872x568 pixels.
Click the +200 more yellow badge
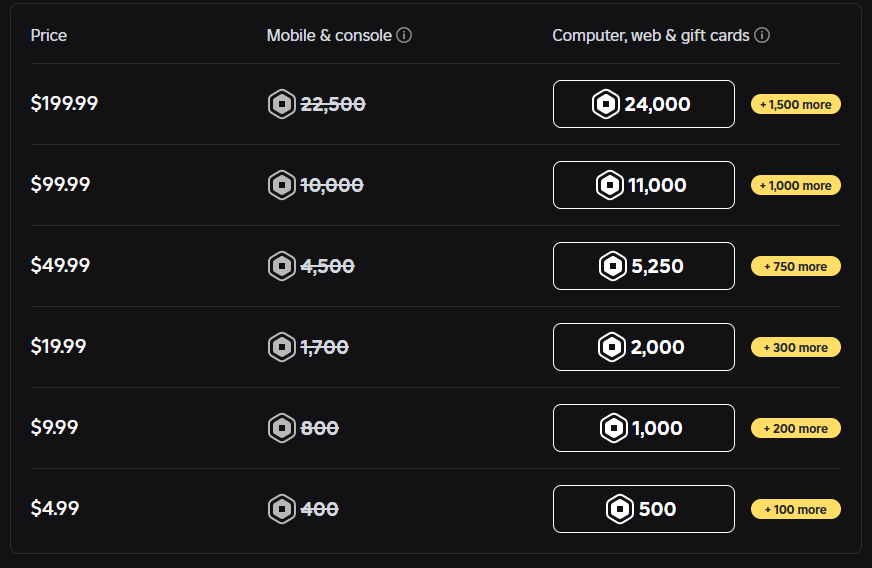coord(796,428)
